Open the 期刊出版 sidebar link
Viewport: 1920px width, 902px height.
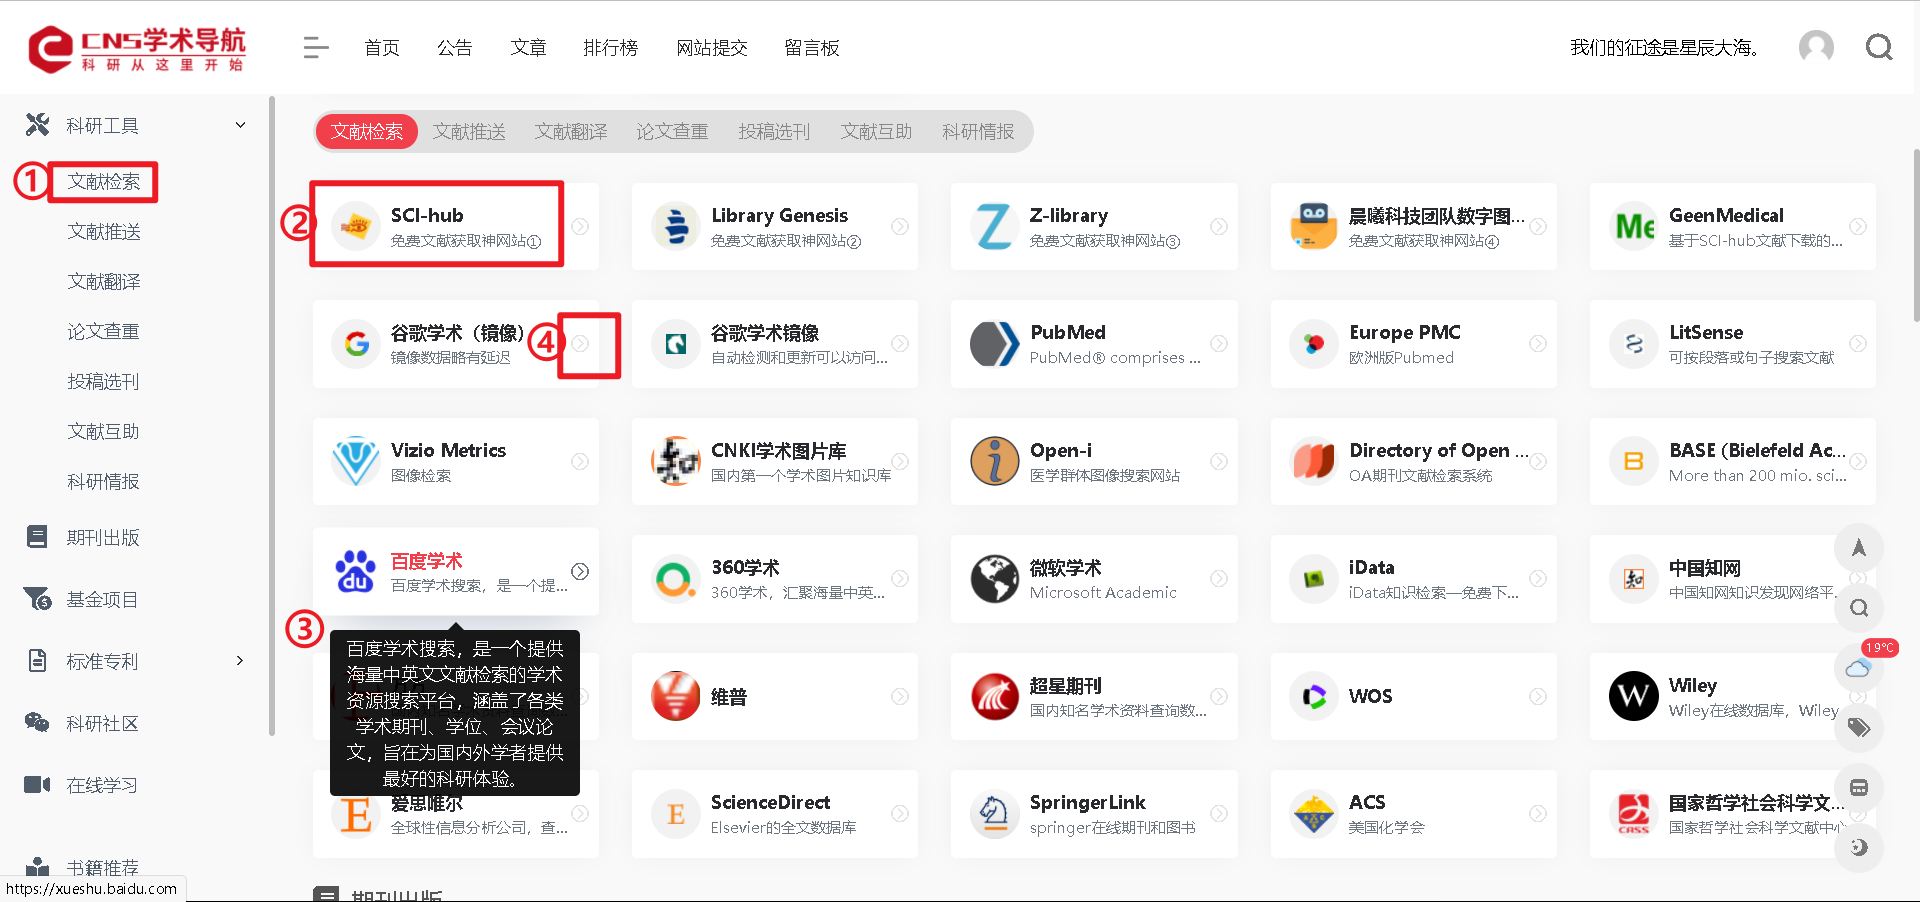pyautogui.click(x=103, y=536)
